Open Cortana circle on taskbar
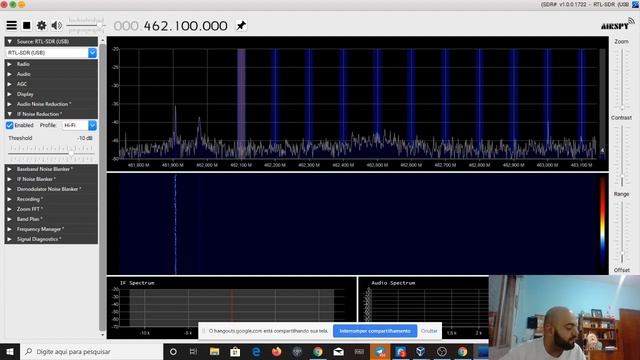This screenshot has height=360, width=640. [173, 351]
